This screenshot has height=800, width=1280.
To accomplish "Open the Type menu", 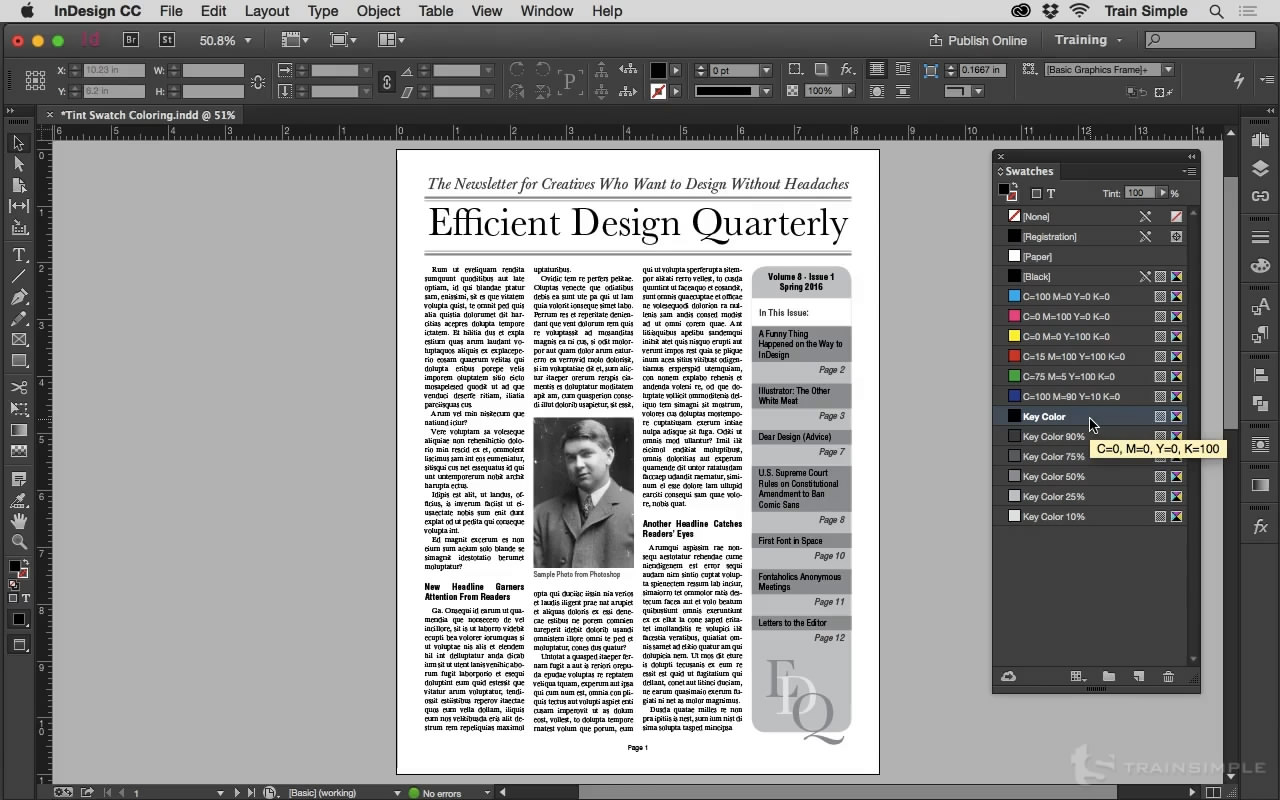I will 322,11.
